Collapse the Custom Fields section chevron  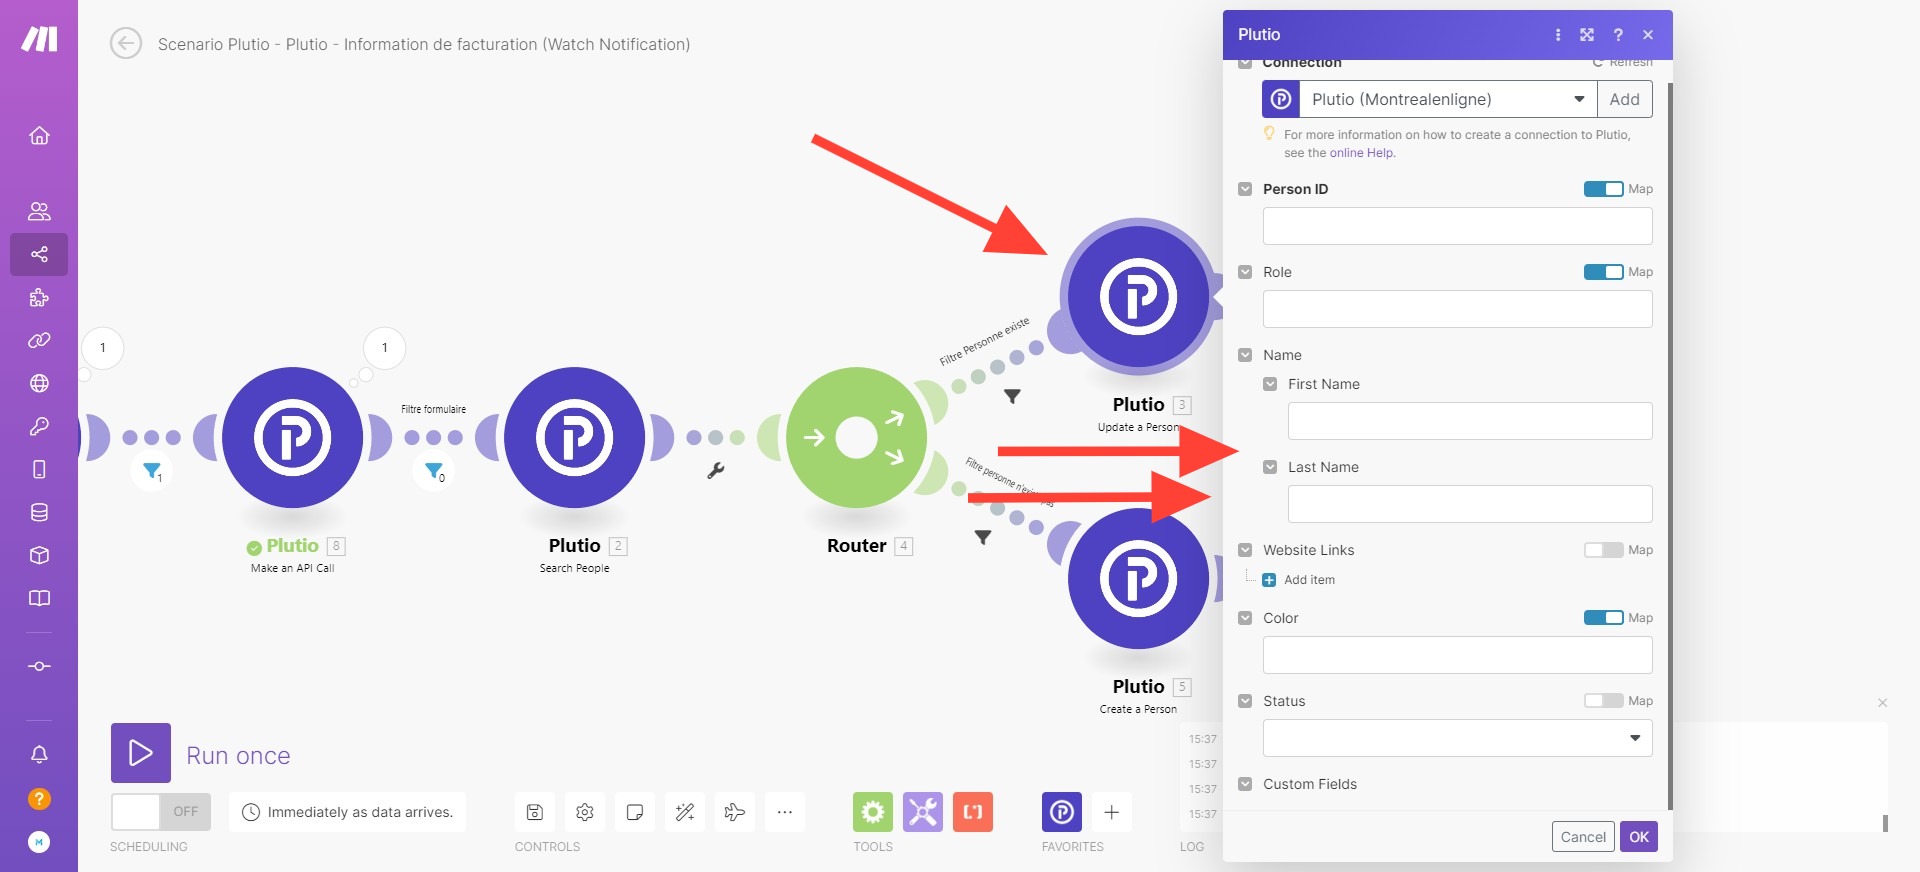pos(1245,784)
